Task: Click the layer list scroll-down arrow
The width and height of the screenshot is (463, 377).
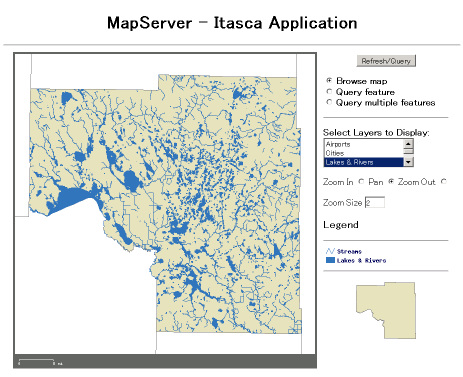Action: 408,162
